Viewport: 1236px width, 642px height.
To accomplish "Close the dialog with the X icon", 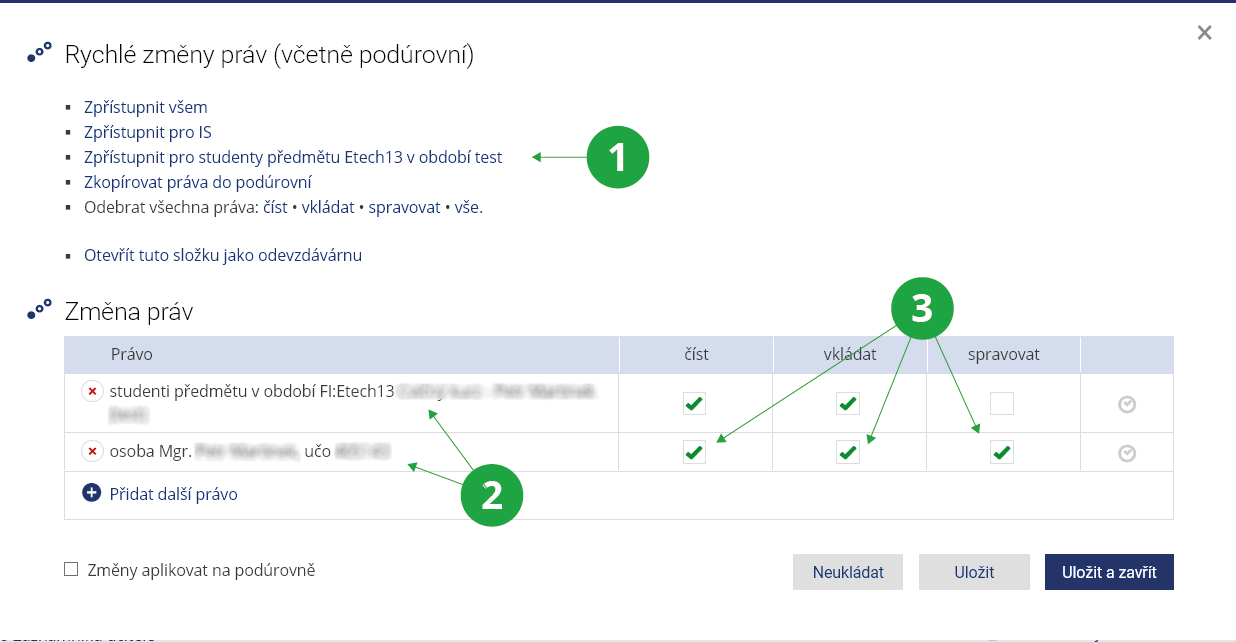I will [1204, 33].
